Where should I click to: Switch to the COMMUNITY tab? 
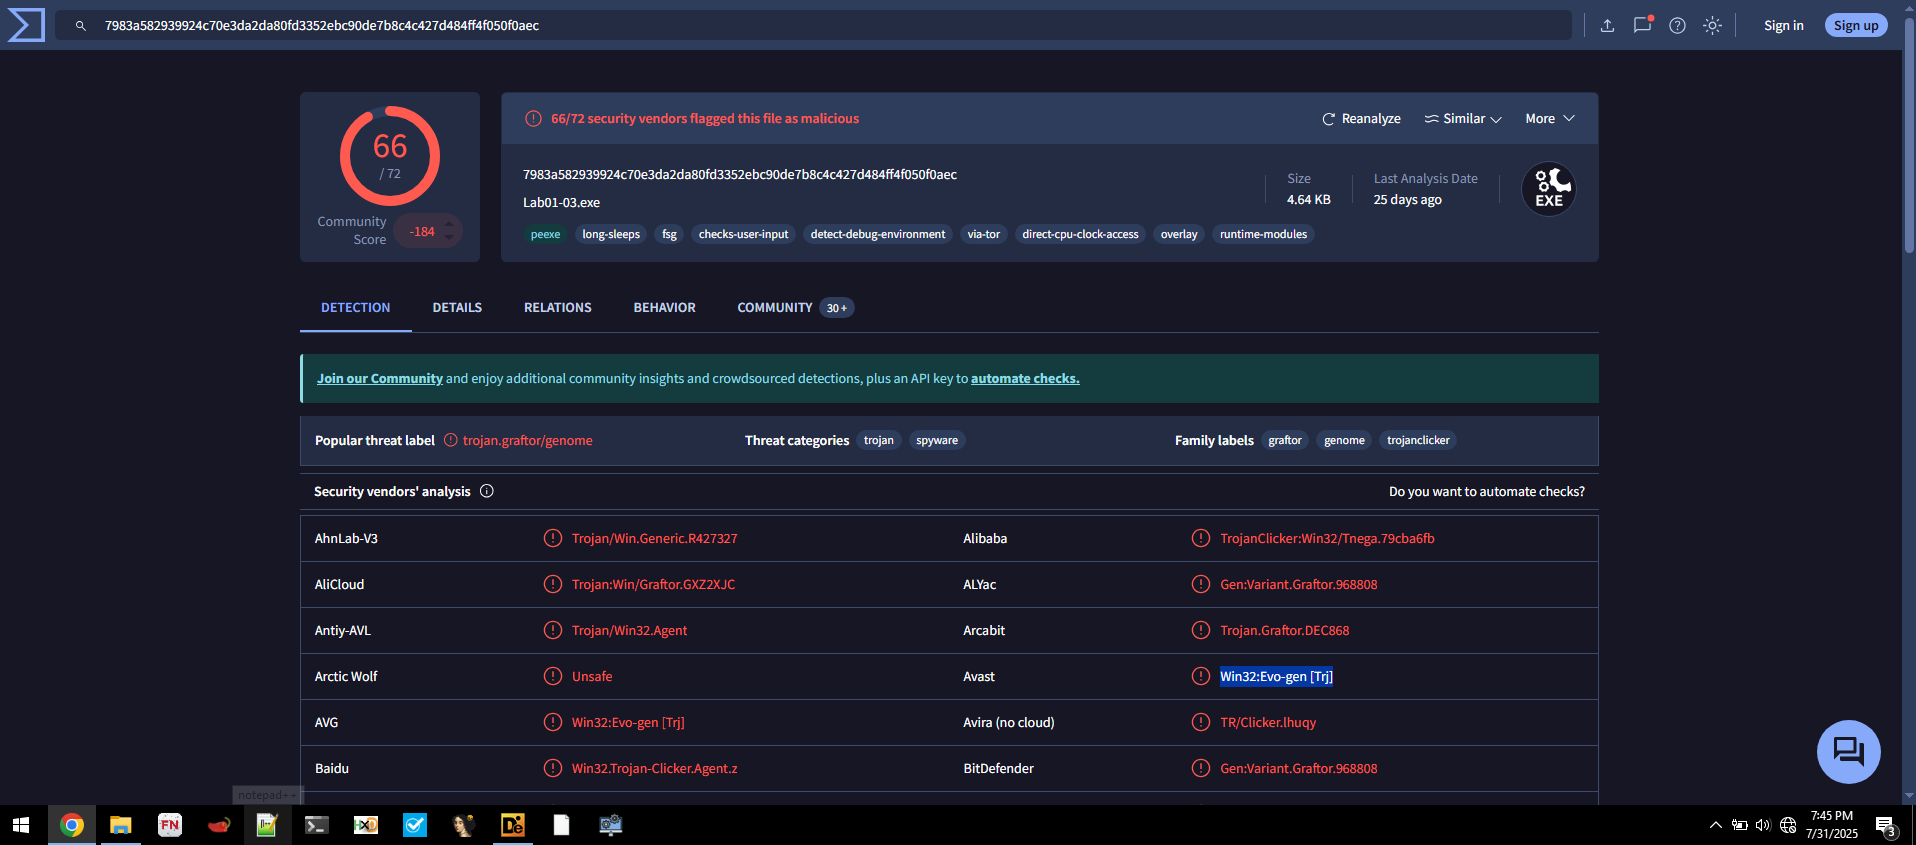point(795,308)
